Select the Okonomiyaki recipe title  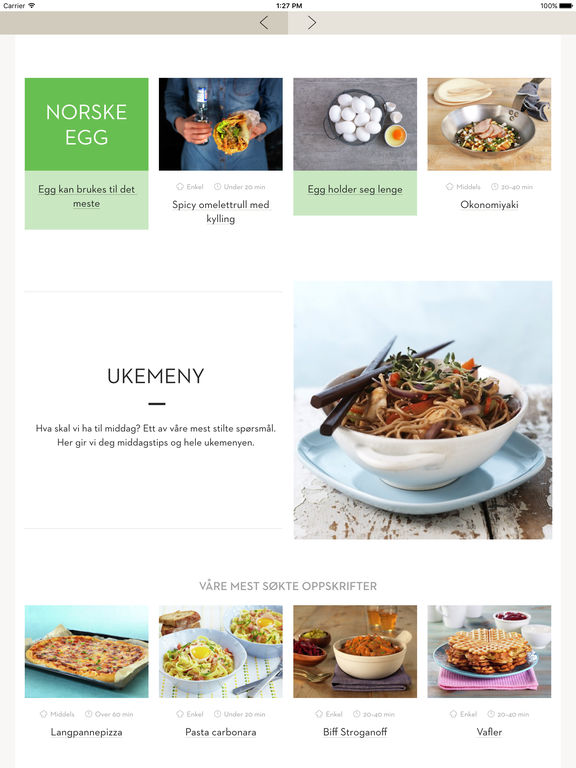[x=489, y=205]
